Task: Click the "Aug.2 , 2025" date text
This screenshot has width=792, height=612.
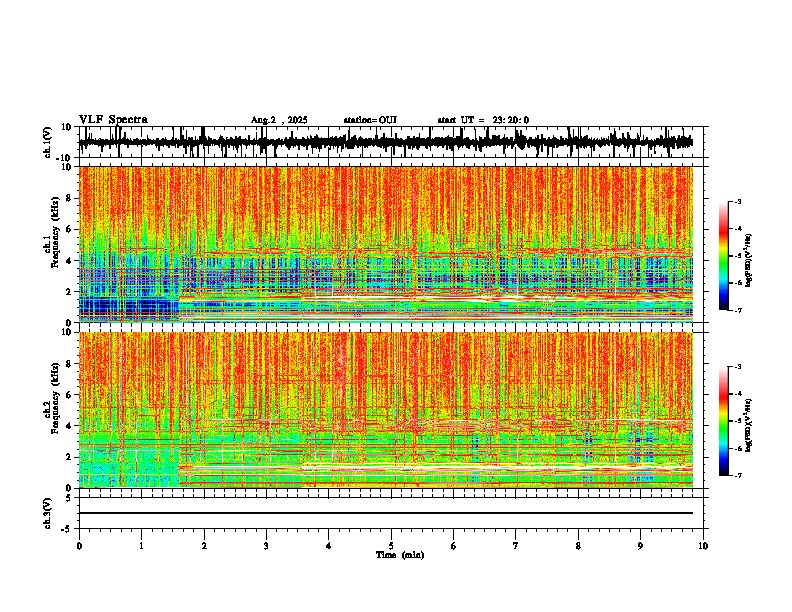Action: [x=279, y=120]
